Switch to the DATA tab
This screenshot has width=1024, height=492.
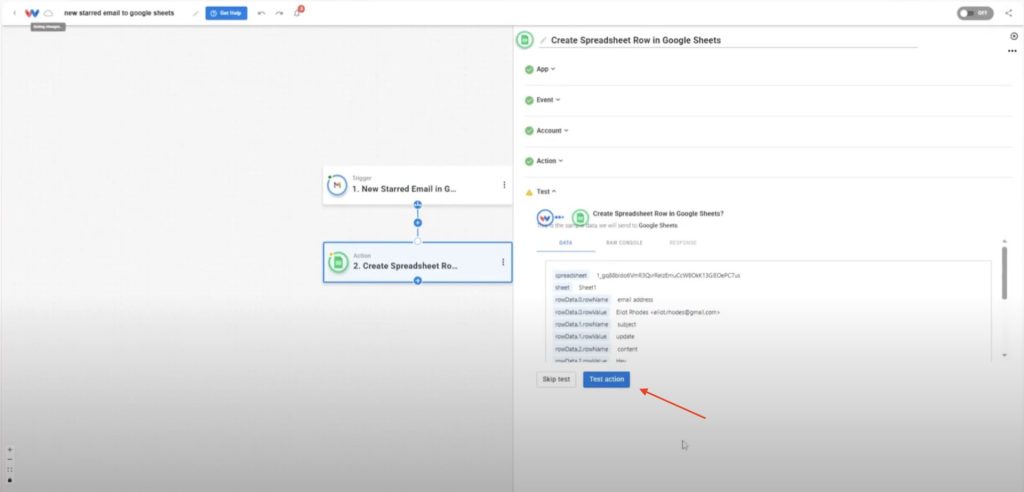click(566, 243)
